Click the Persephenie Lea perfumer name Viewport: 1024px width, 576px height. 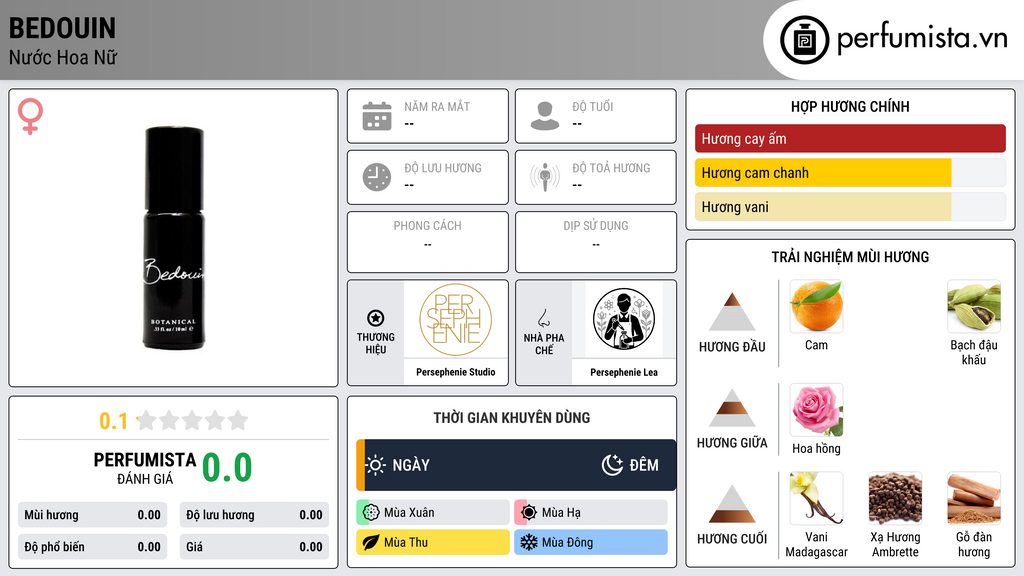624,372
